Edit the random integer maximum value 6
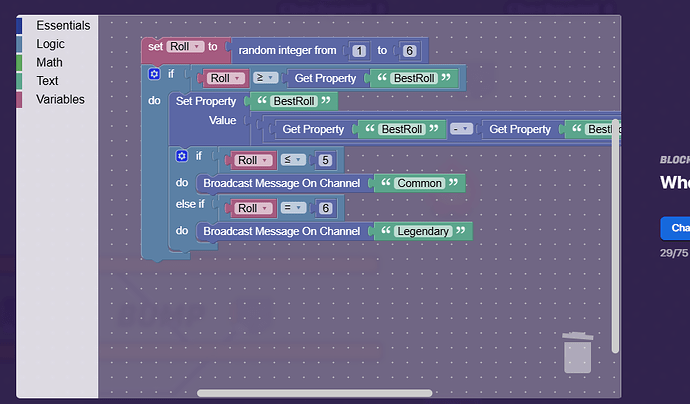Screen dimensions: 690x404 click(x=410, y=50)
